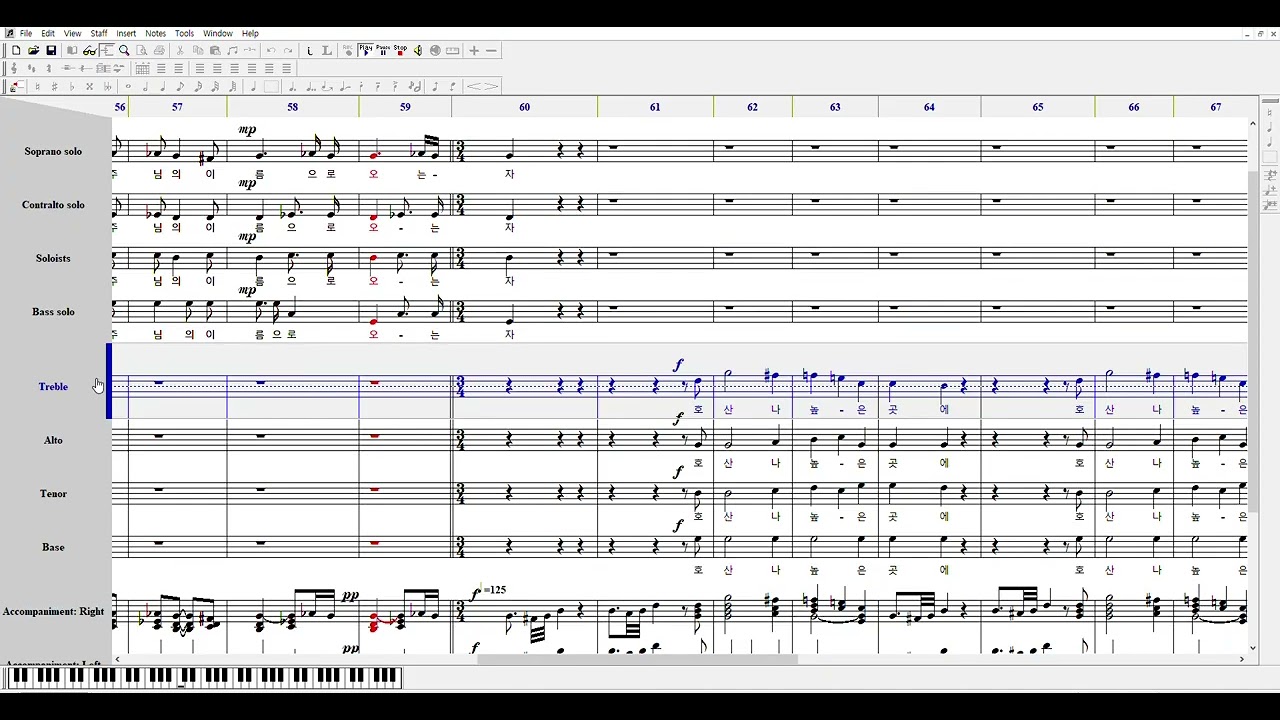1280x720 pixels.
Task: Undo the last action
Action: pos(271,50)
